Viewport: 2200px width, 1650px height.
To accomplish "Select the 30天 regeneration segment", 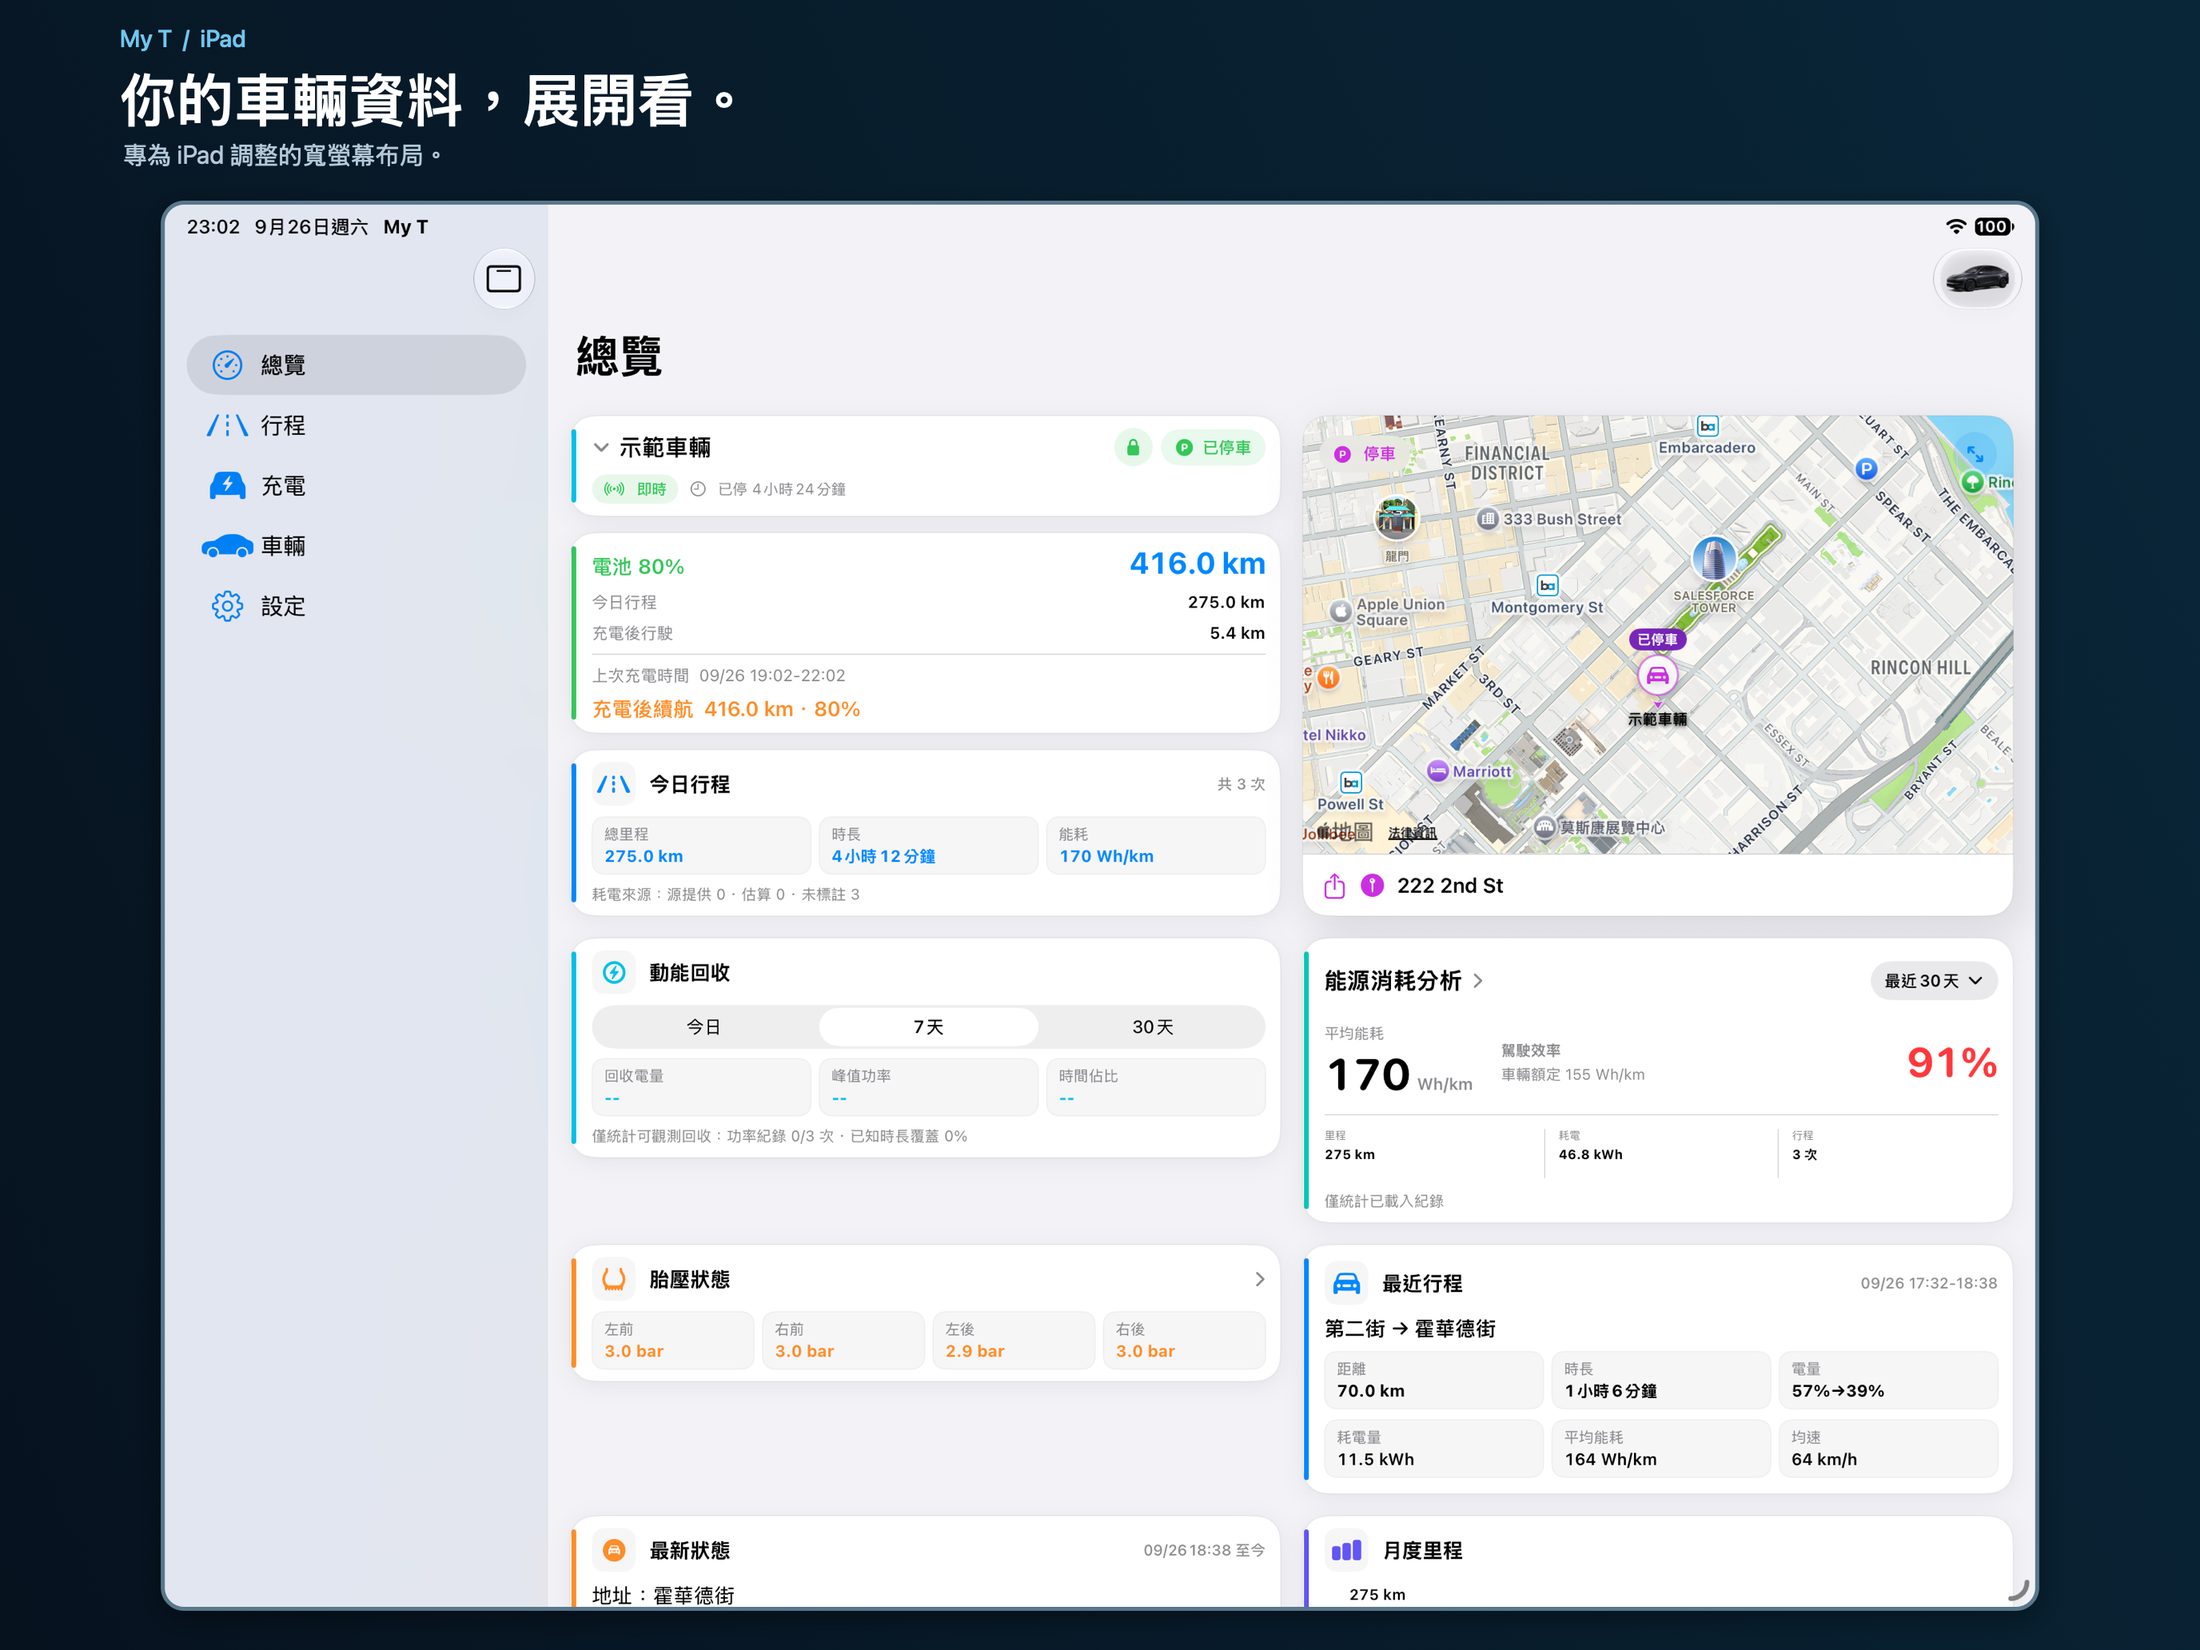I will coord(1152,1027).
